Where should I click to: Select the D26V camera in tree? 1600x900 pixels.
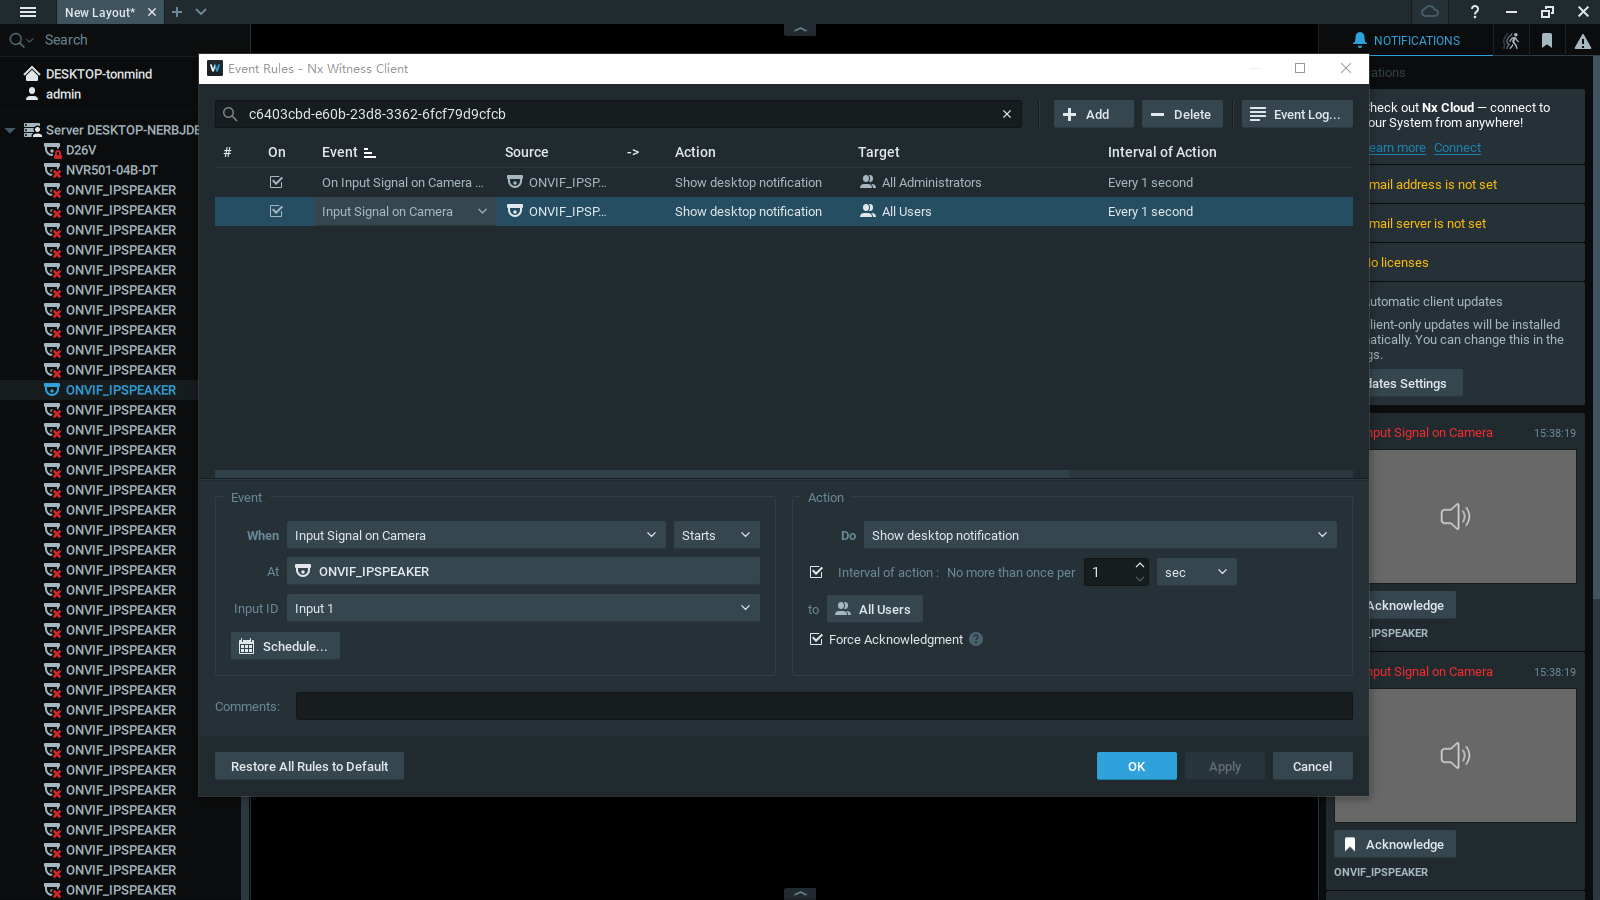[x=81, y=150]
